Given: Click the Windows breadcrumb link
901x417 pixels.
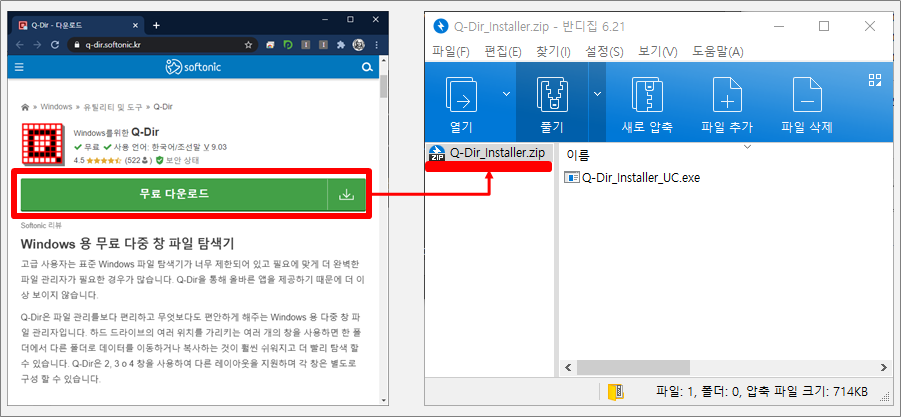Looking at the screenshot, I should [x=56, y=107].
